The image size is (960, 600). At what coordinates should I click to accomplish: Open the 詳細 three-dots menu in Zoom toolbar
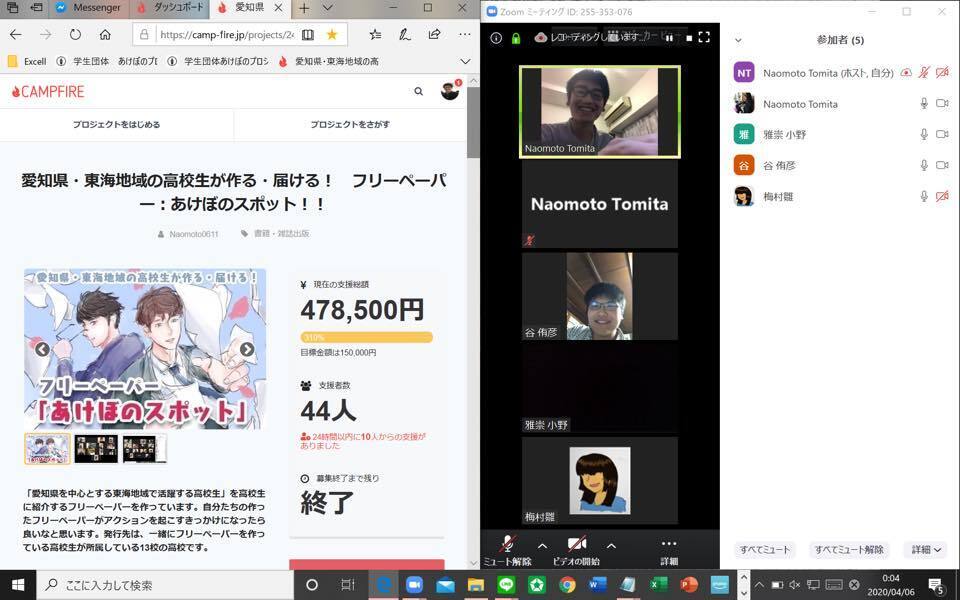click(x=669, y=549)
